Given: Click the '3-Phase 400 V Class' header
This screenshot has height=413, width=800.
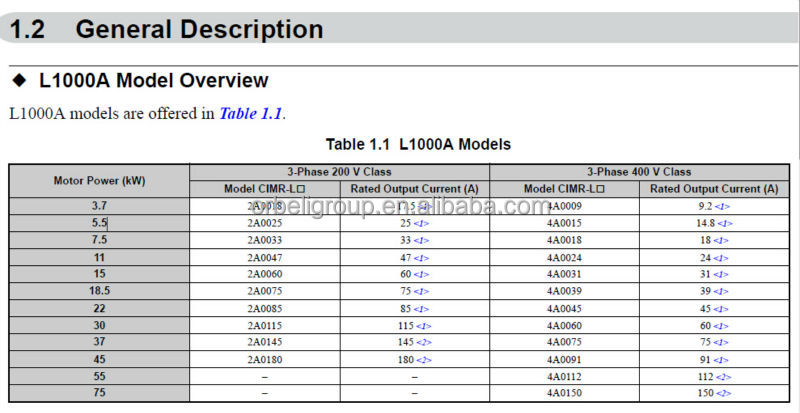Looking at the screenshot, I should [639, 172].
